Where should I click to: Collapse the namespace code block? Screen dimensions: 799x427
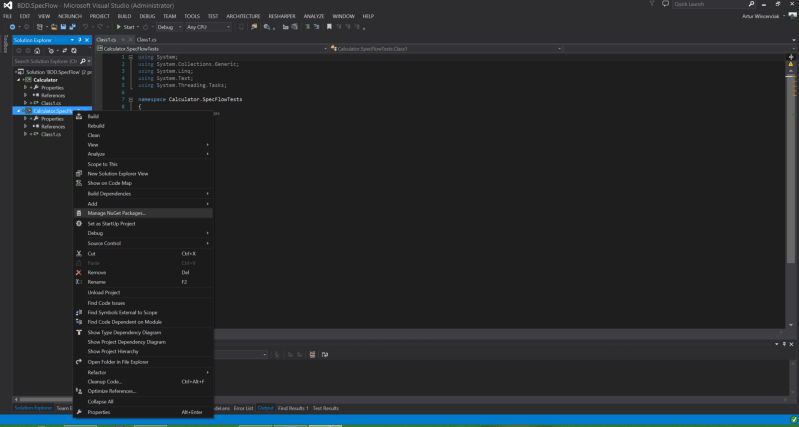[131, 99]
